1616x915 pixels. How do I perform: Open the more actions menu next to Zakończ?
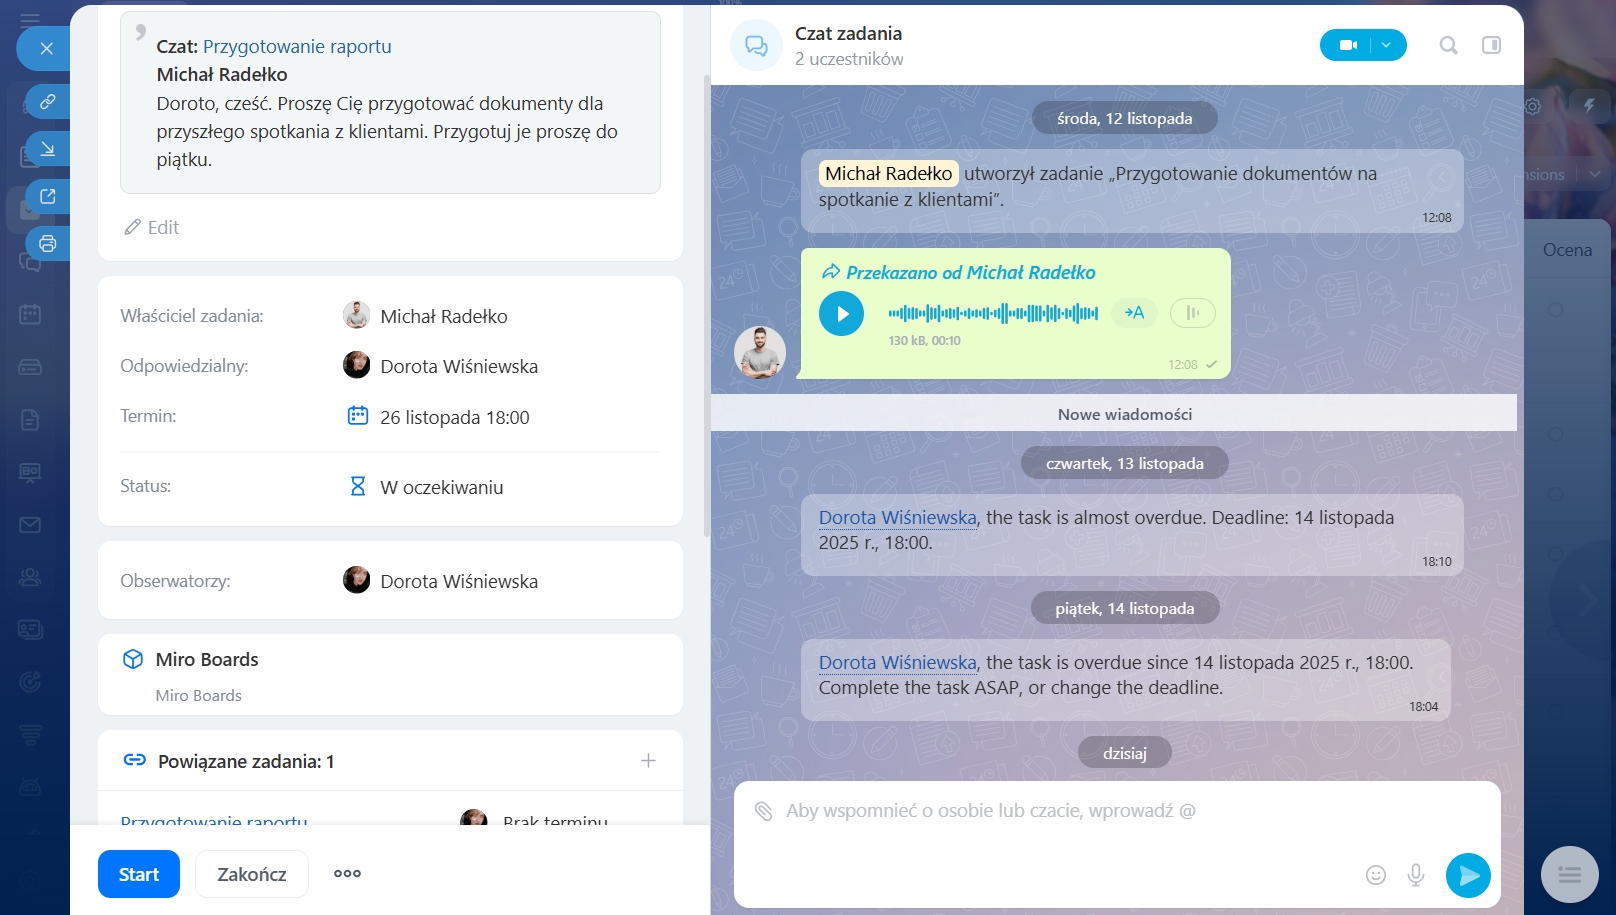coord(347,874)
